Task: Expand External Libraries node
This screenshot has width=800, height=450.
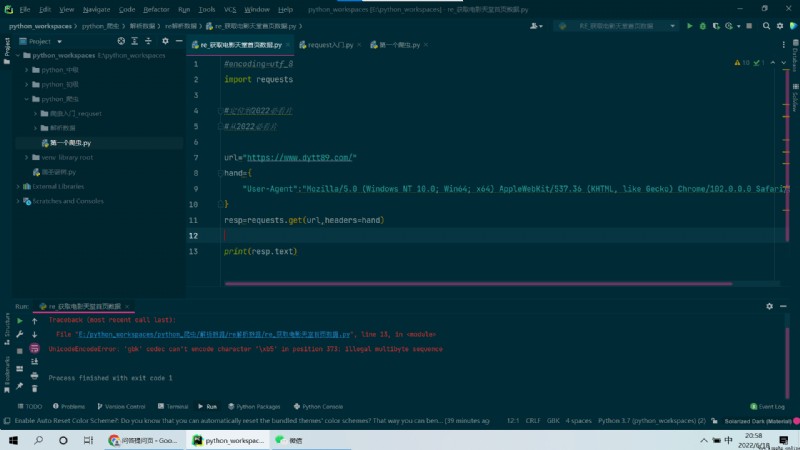Action: [18, 186]
